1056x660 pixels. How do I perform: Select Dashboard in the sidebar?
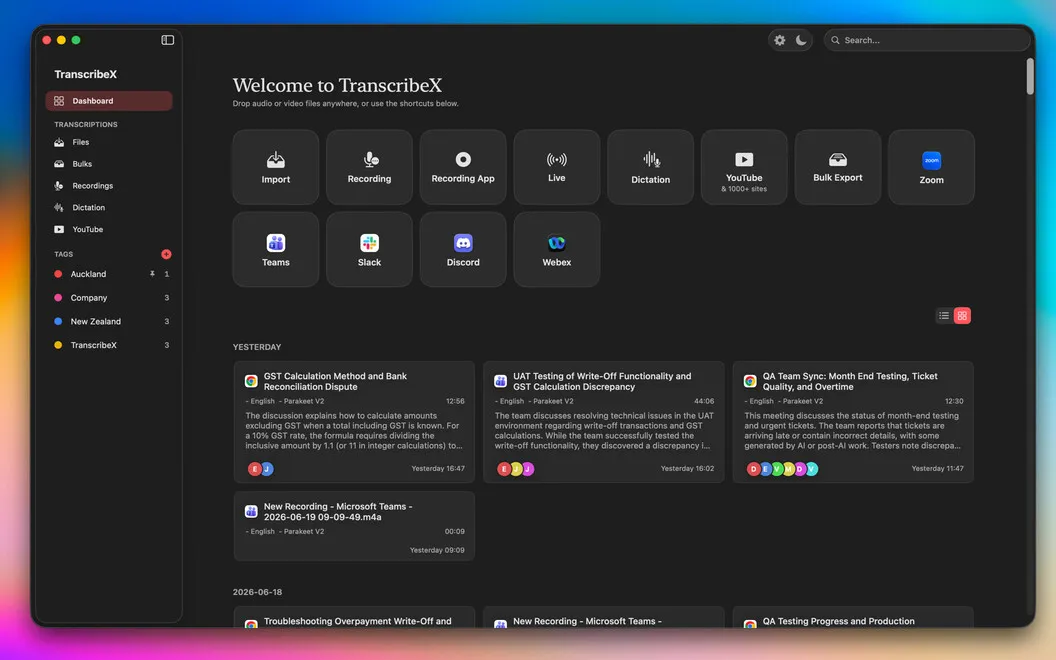coord(109,101)
